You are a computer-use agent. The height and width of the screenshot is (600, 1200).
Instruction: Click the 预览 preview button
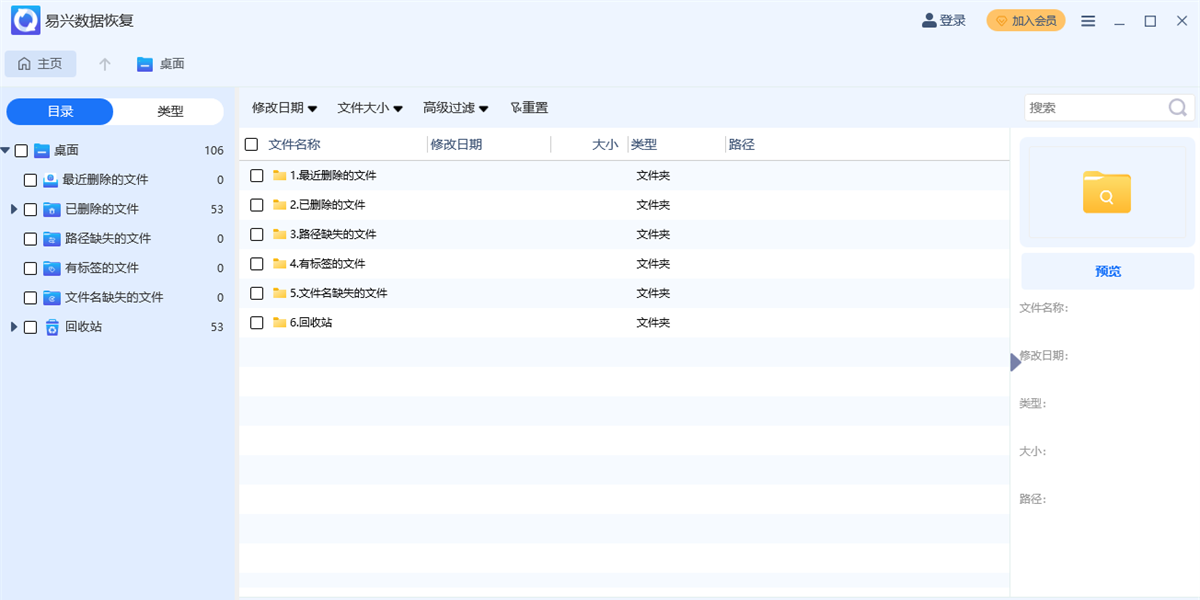click(1108, 271)
